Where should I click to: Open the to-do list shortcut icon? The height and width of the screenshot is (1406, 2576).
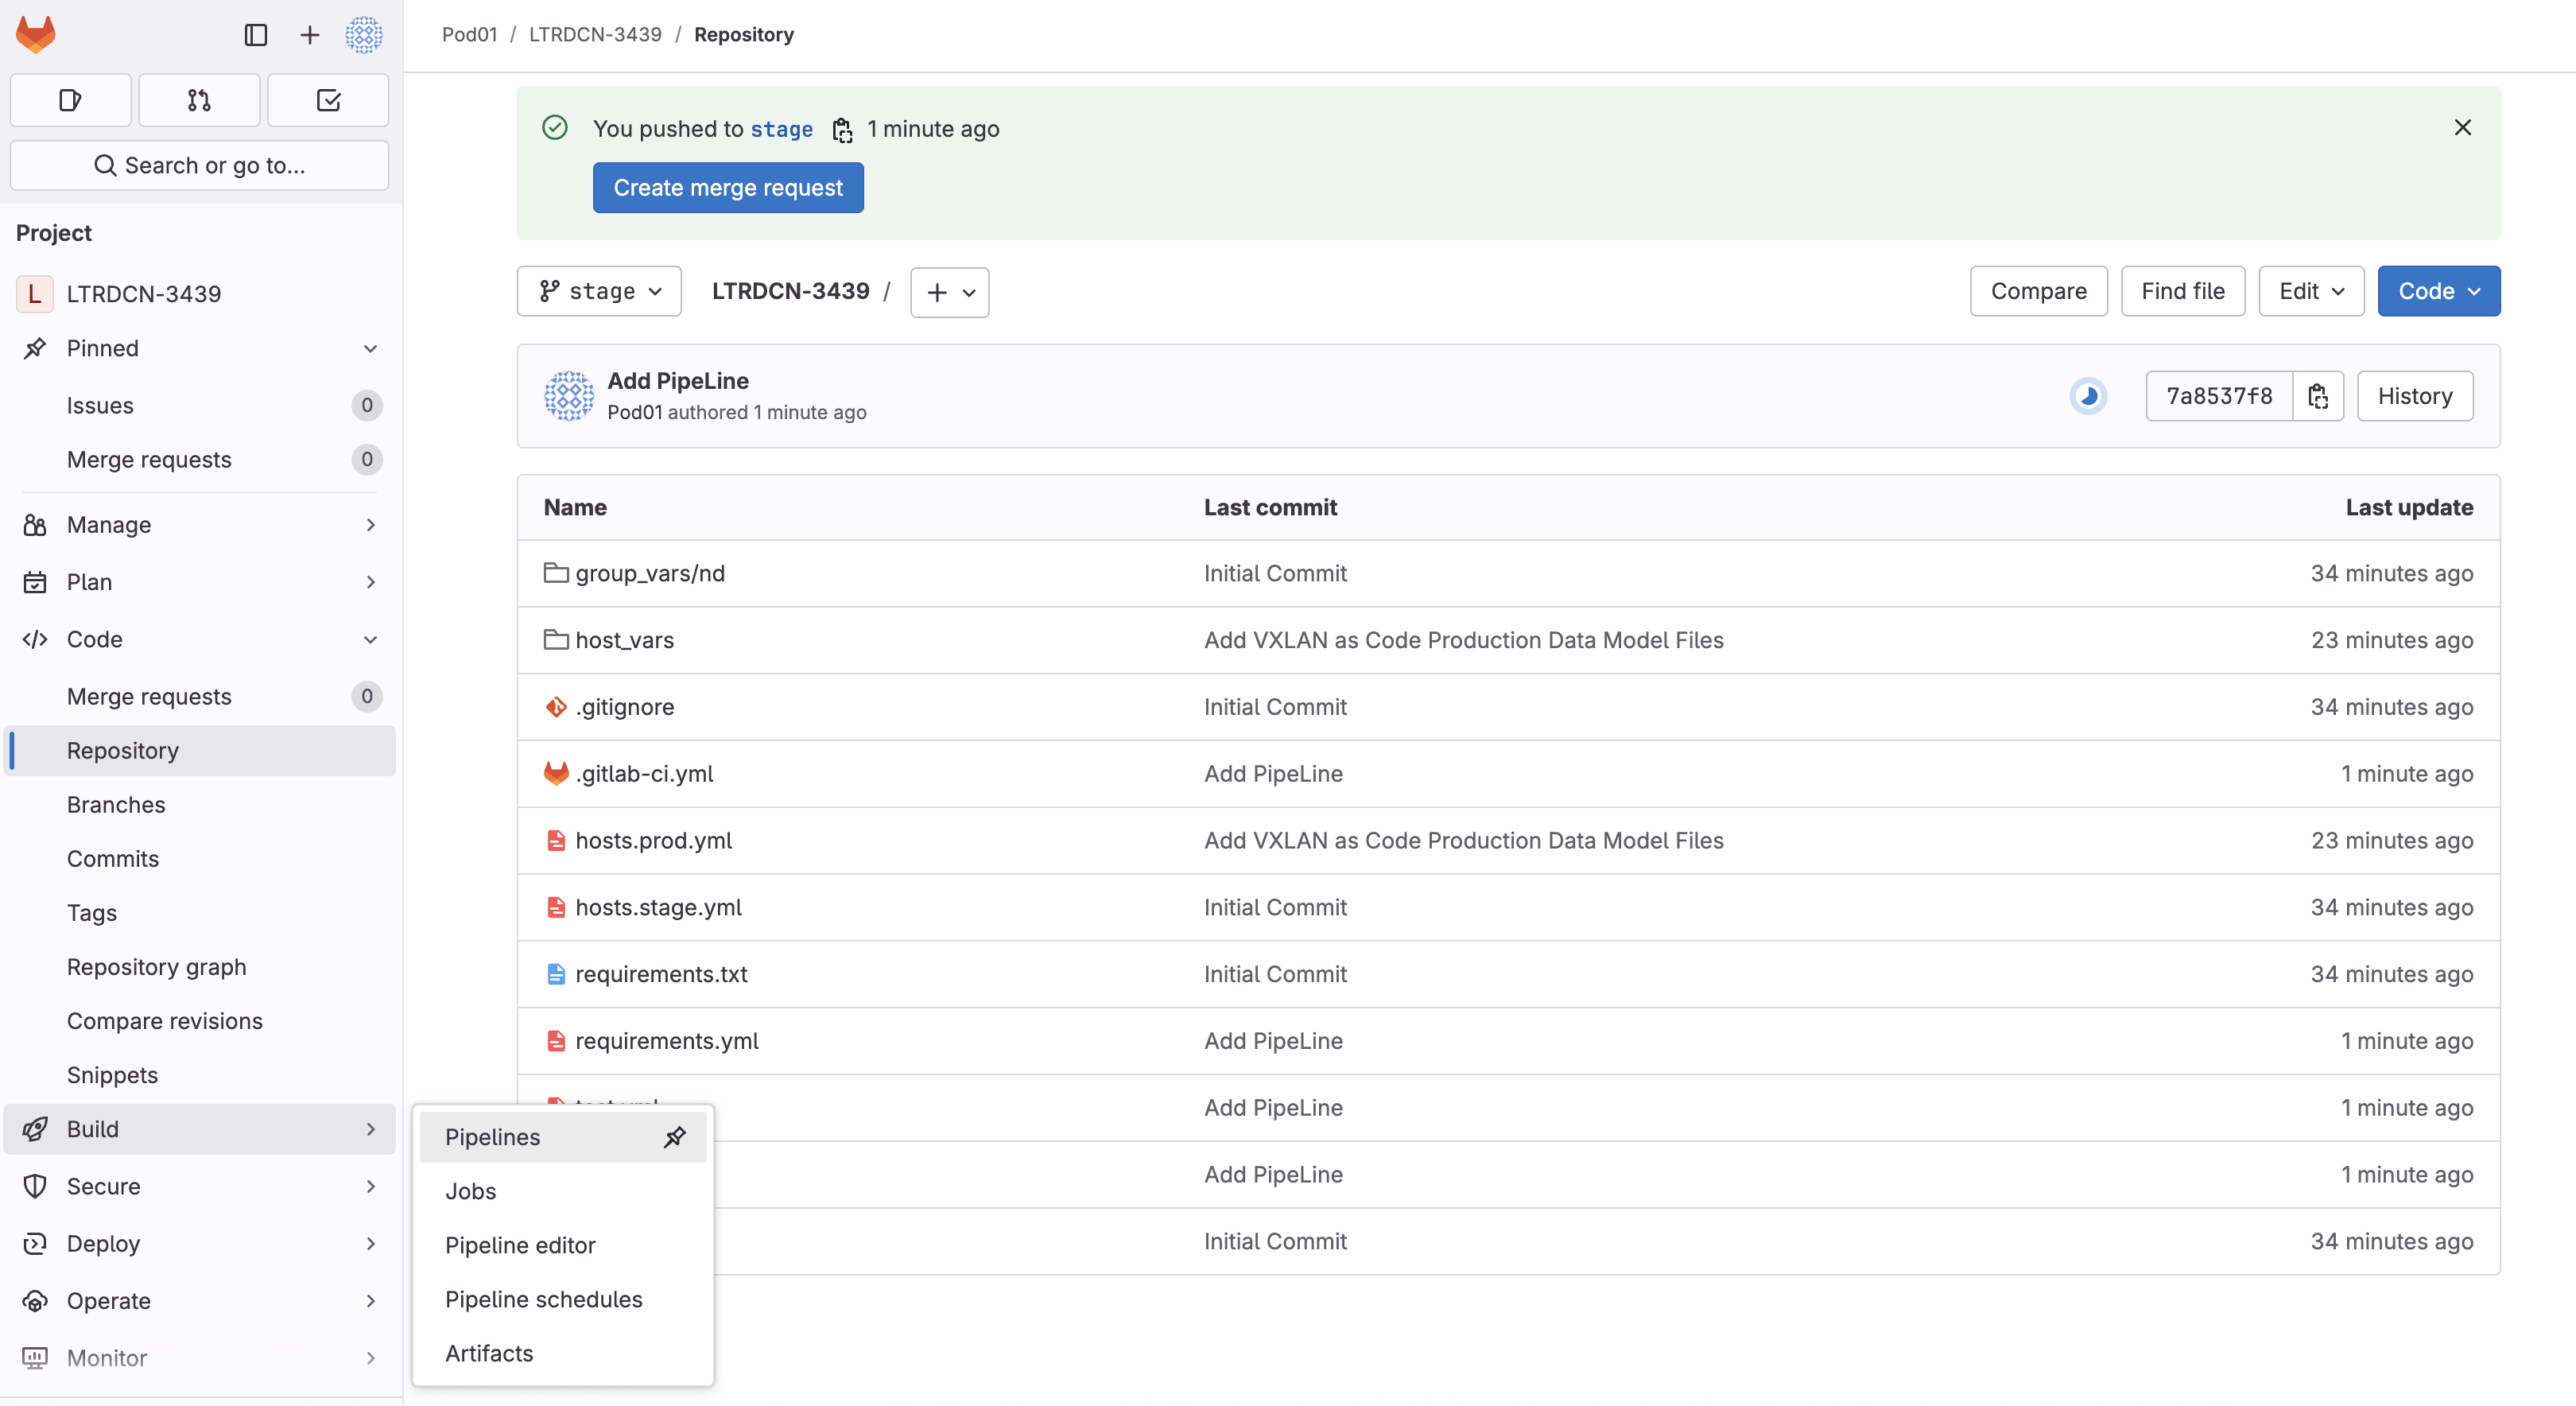328,100
